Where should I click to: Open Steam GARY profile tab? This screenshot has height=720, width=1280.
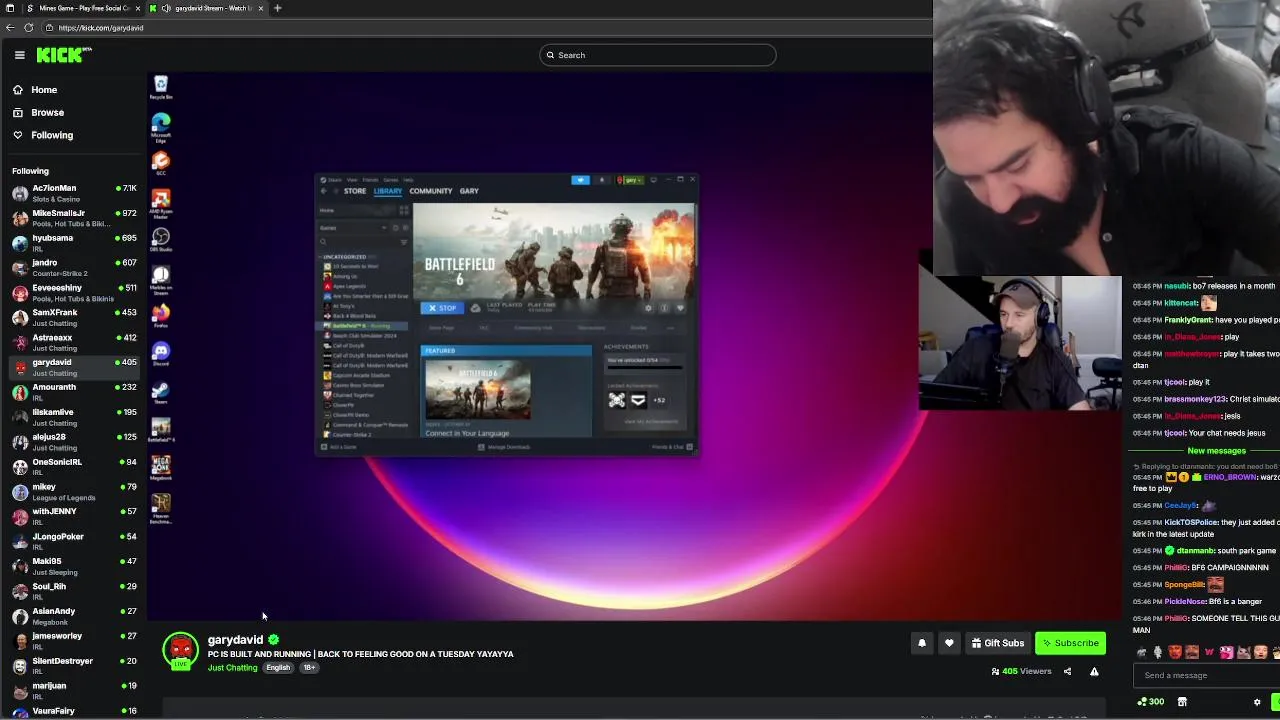tap(469, 191)
